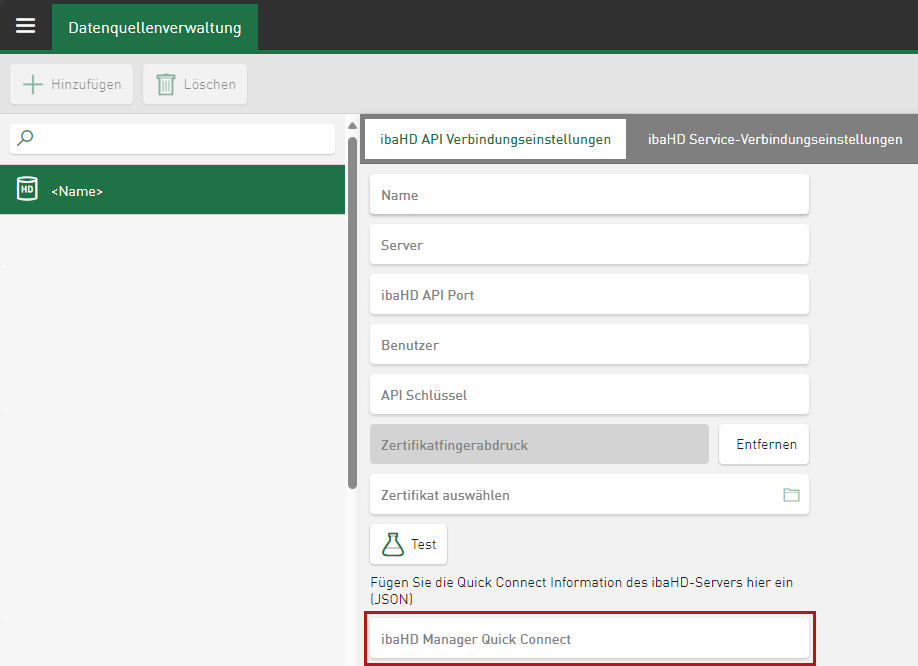Click the Zertifikatfingerabdruck field
918x666 pixels.
coord(538,445)
